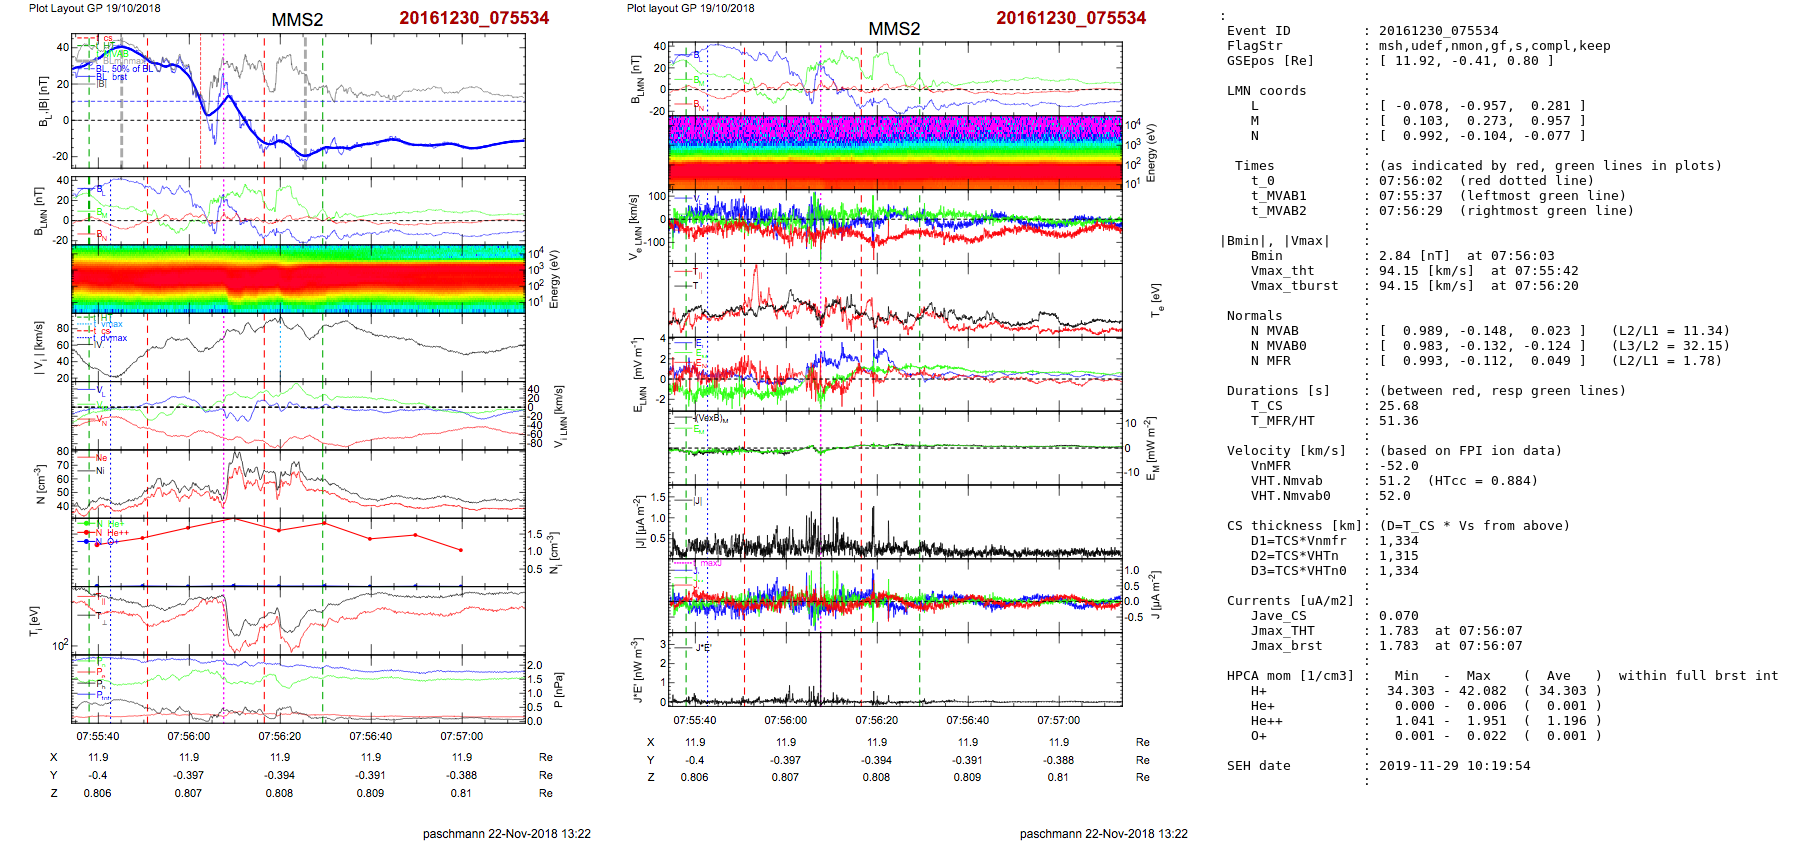Click the "Currents [uA/m2]" heading
1804x841 pixels.
[1290, 601]
